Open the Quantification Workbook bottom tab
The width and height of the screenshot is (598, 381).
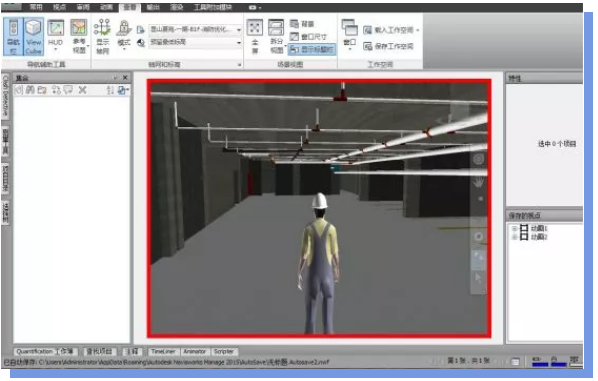(45, 352)
